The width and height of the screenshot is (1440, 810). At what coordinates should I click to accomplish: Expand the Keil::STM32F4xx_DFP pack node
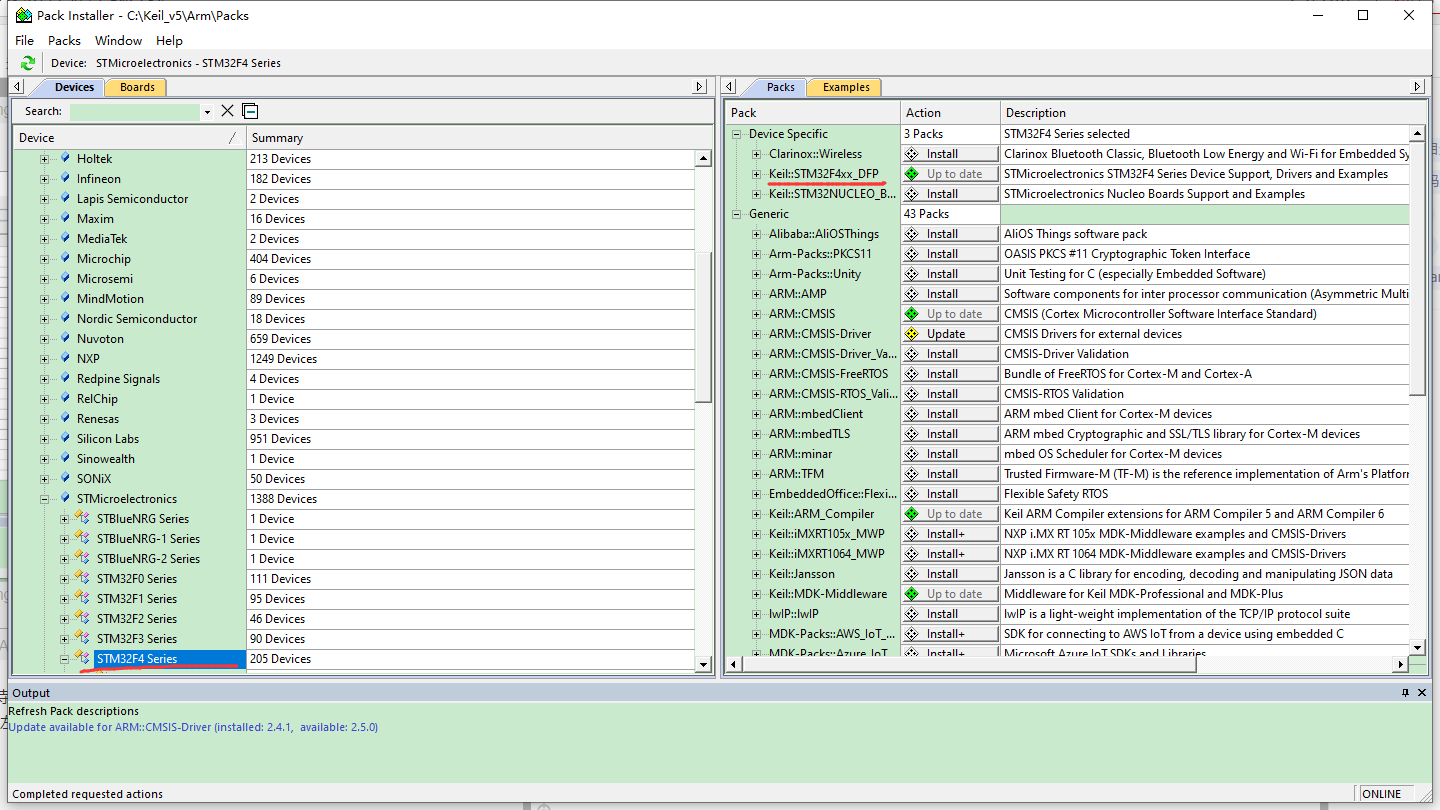(757, 174)
